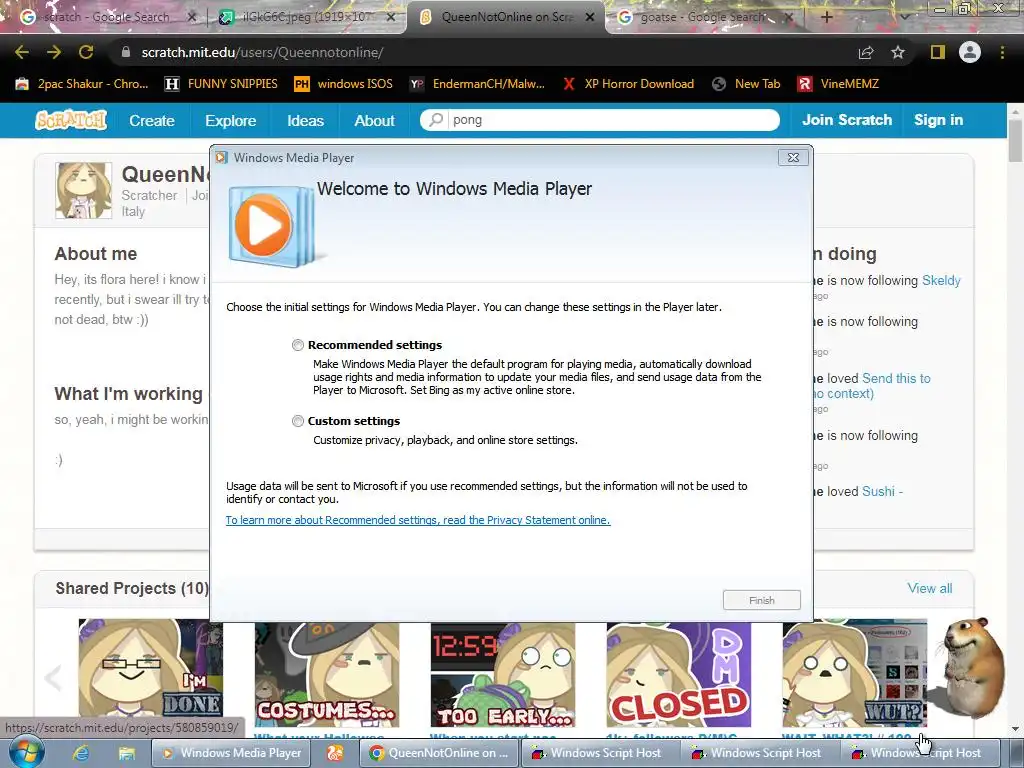The height and width of the screenshot is (768, 1024).
Task: Open 2pac Shakur bookmark
Action: (x=82, y=84)
